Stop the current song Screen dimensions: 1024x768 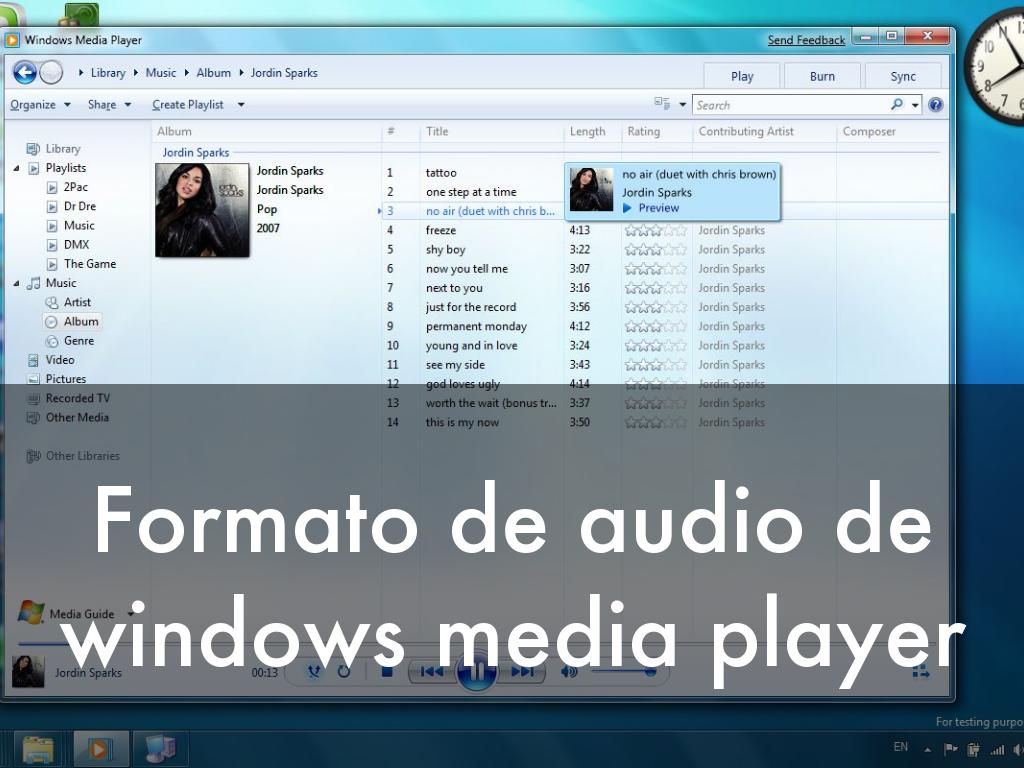pos(387,671)
